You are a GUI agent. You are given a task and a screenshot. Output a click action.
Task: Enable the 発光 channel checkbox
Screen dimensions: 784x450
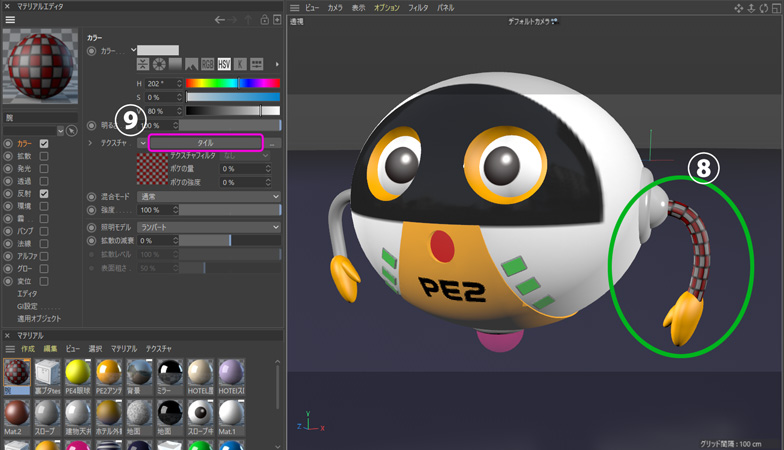click(x=44, y=169)
